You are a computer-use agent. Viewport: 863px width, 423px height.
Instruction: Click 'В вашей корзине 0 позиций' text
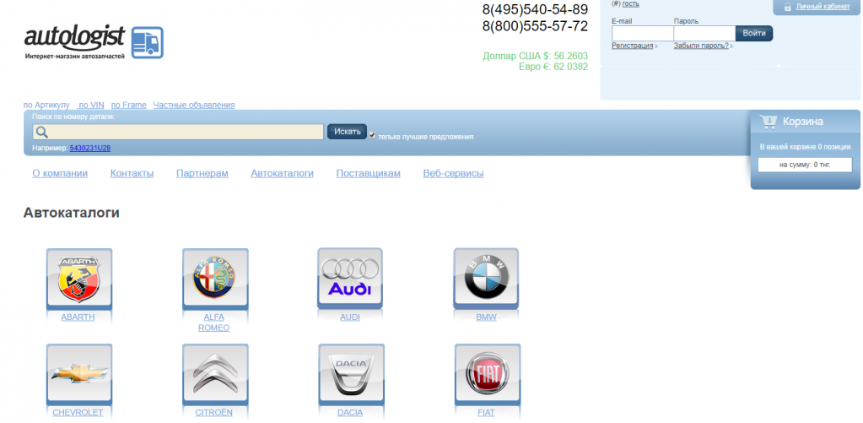(805, 147)
